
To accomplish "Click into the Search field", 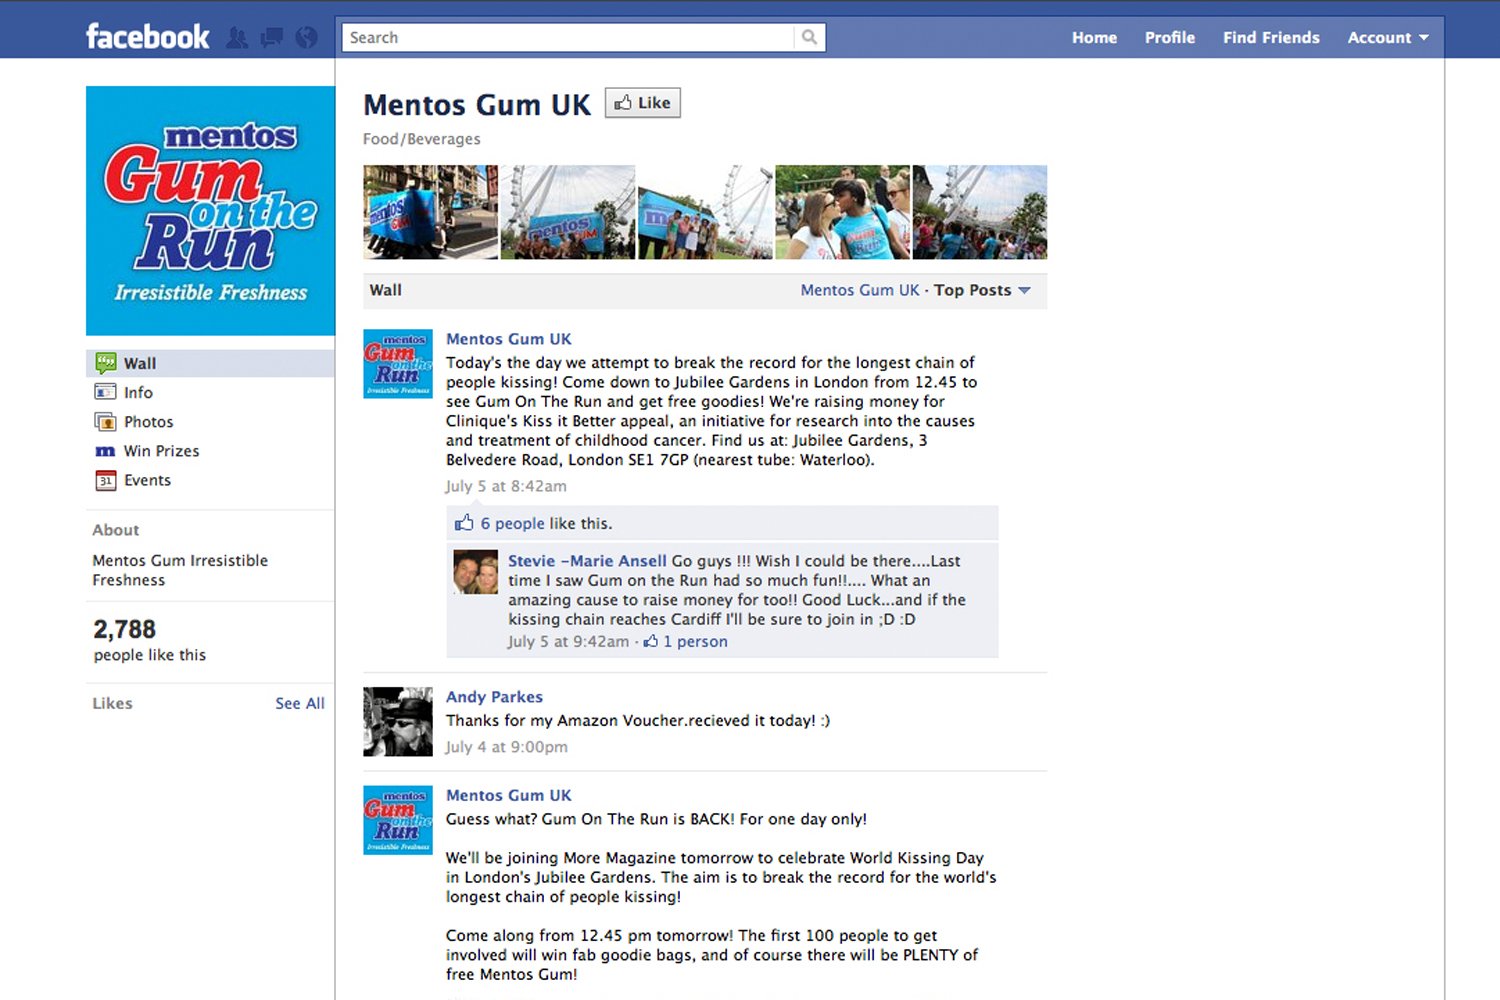I will pos(568,37).
